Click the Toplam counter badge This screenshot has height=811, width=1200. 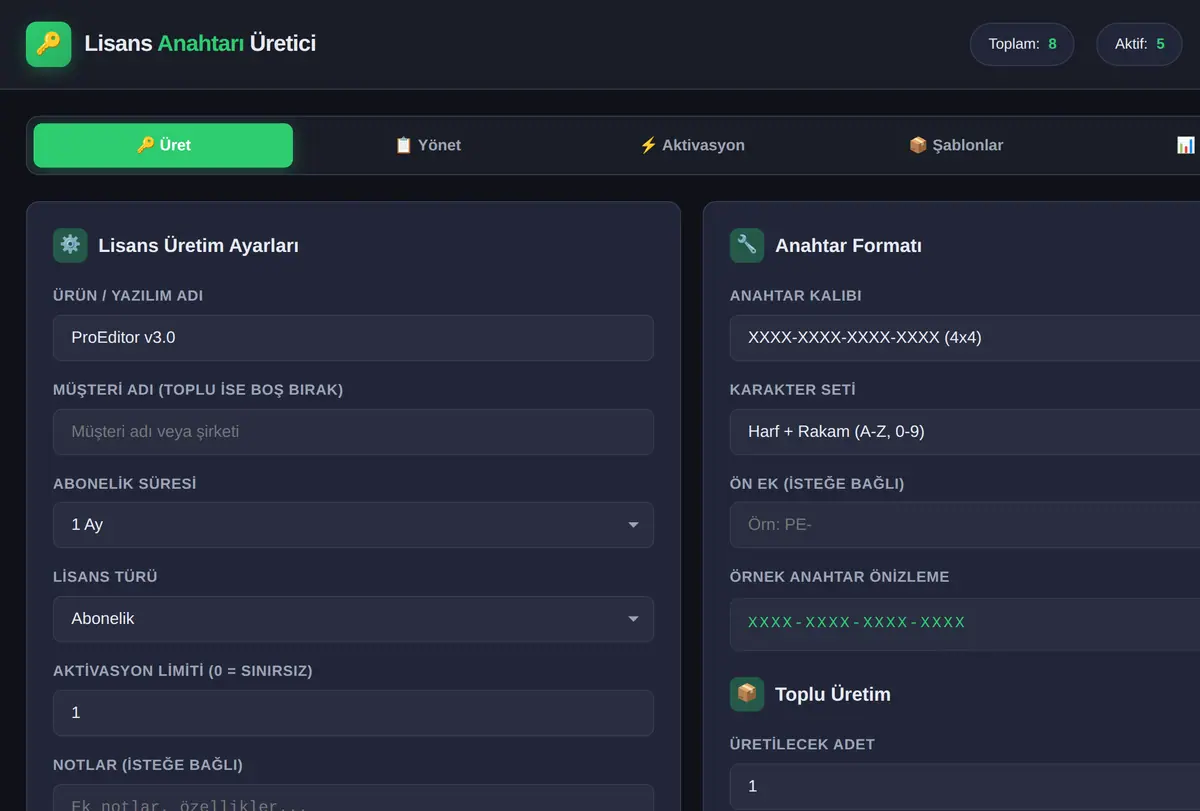tap(1022, 44)
